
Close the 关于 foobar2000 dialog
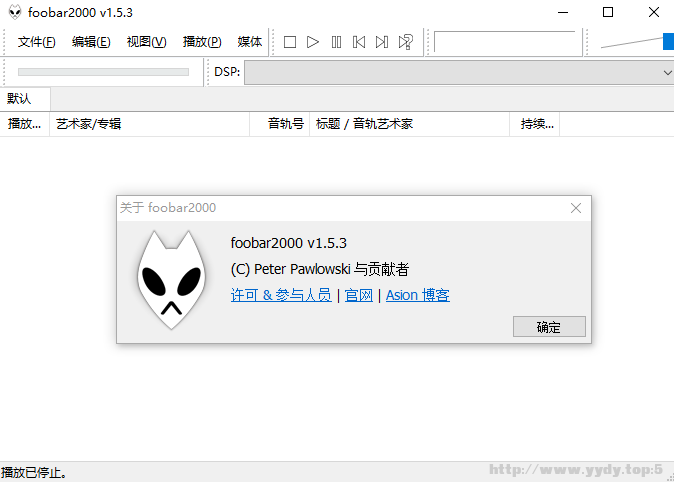point(576,208)
